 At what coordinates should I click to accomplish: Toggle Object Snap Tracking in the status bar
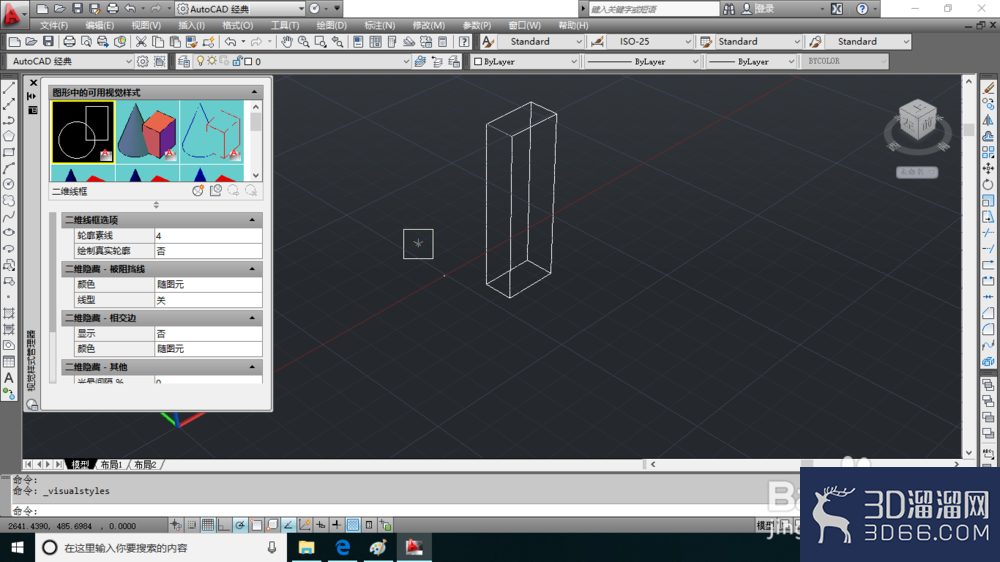pyautogui.click(x=288, y=525)
